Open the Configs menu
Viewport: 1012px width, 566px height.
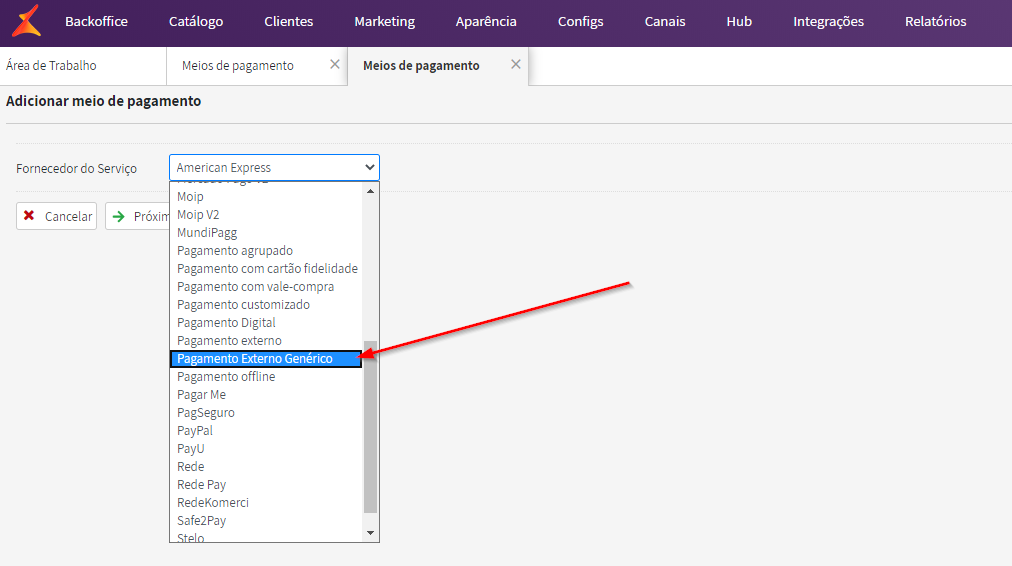coord(580,21)
